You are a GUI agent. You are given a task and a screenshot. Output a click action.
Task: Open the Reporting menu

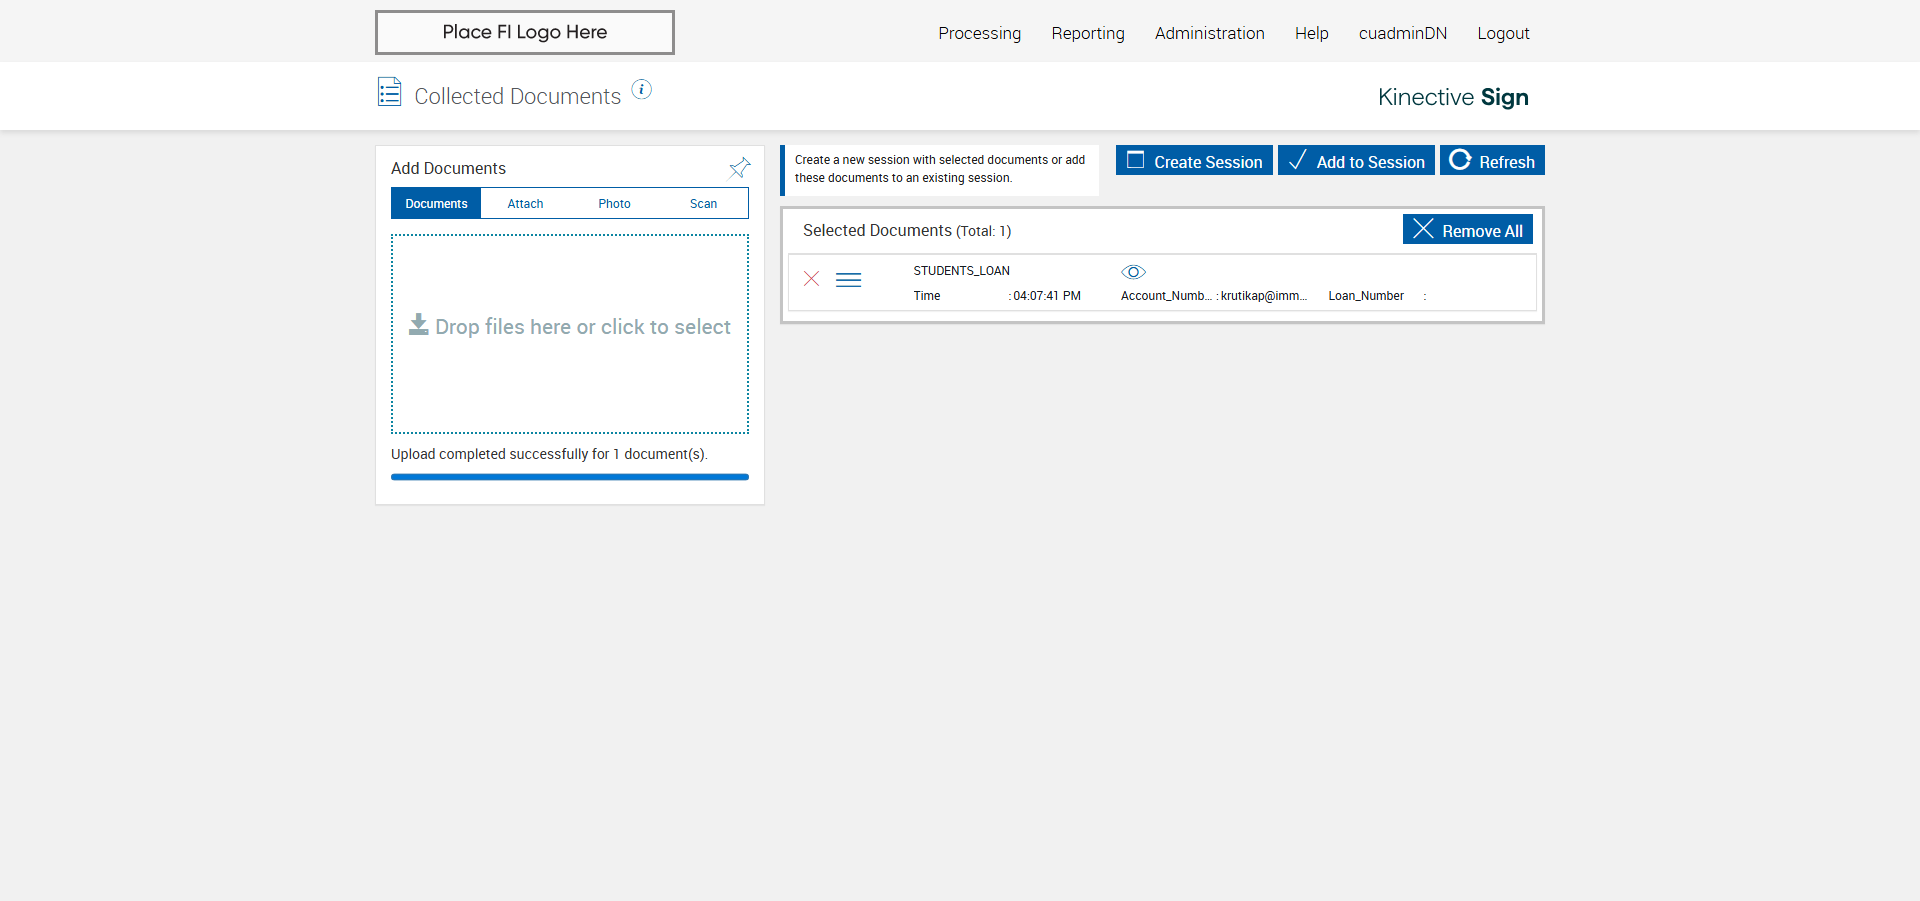point(1088,33)
